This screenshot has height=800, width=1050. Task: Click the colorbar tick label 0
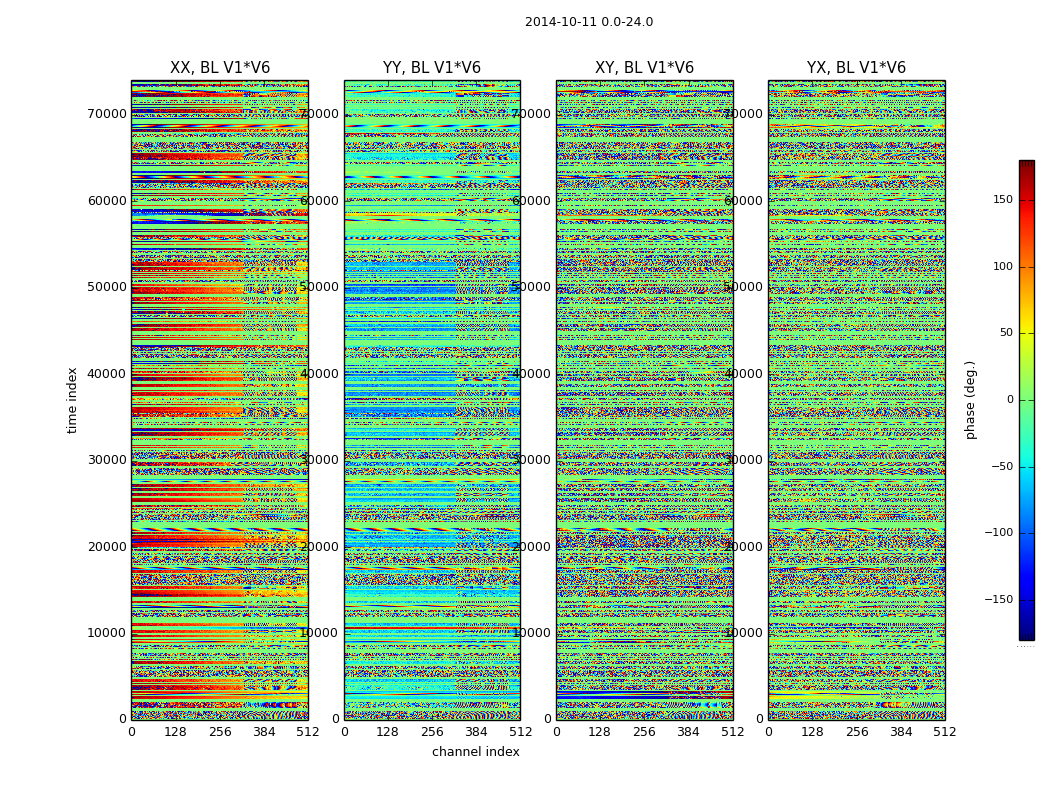1010,400
